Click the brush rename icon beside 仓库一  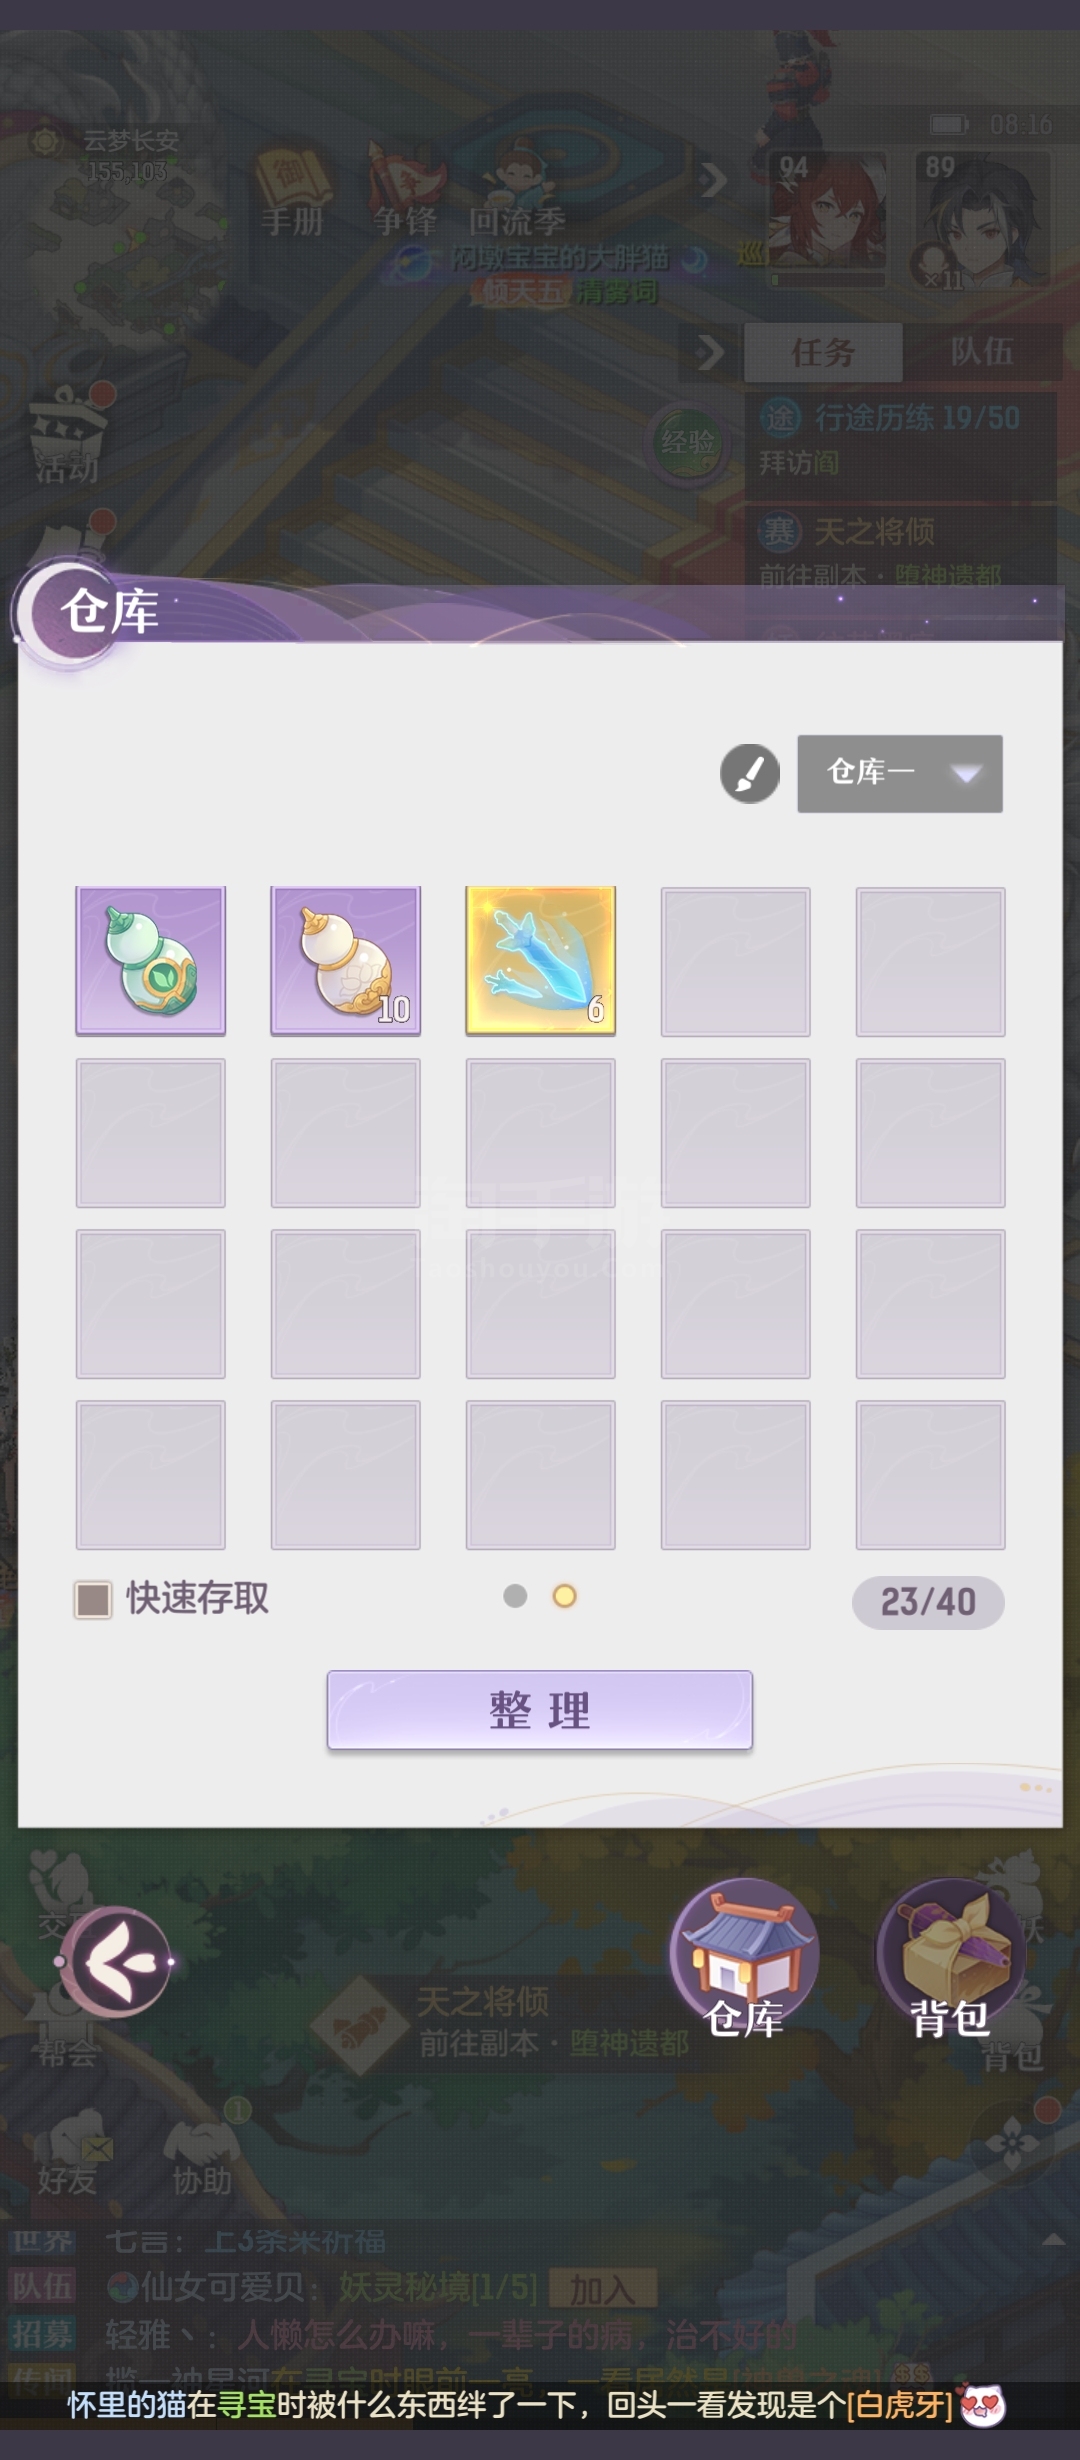tap(750, 774)
